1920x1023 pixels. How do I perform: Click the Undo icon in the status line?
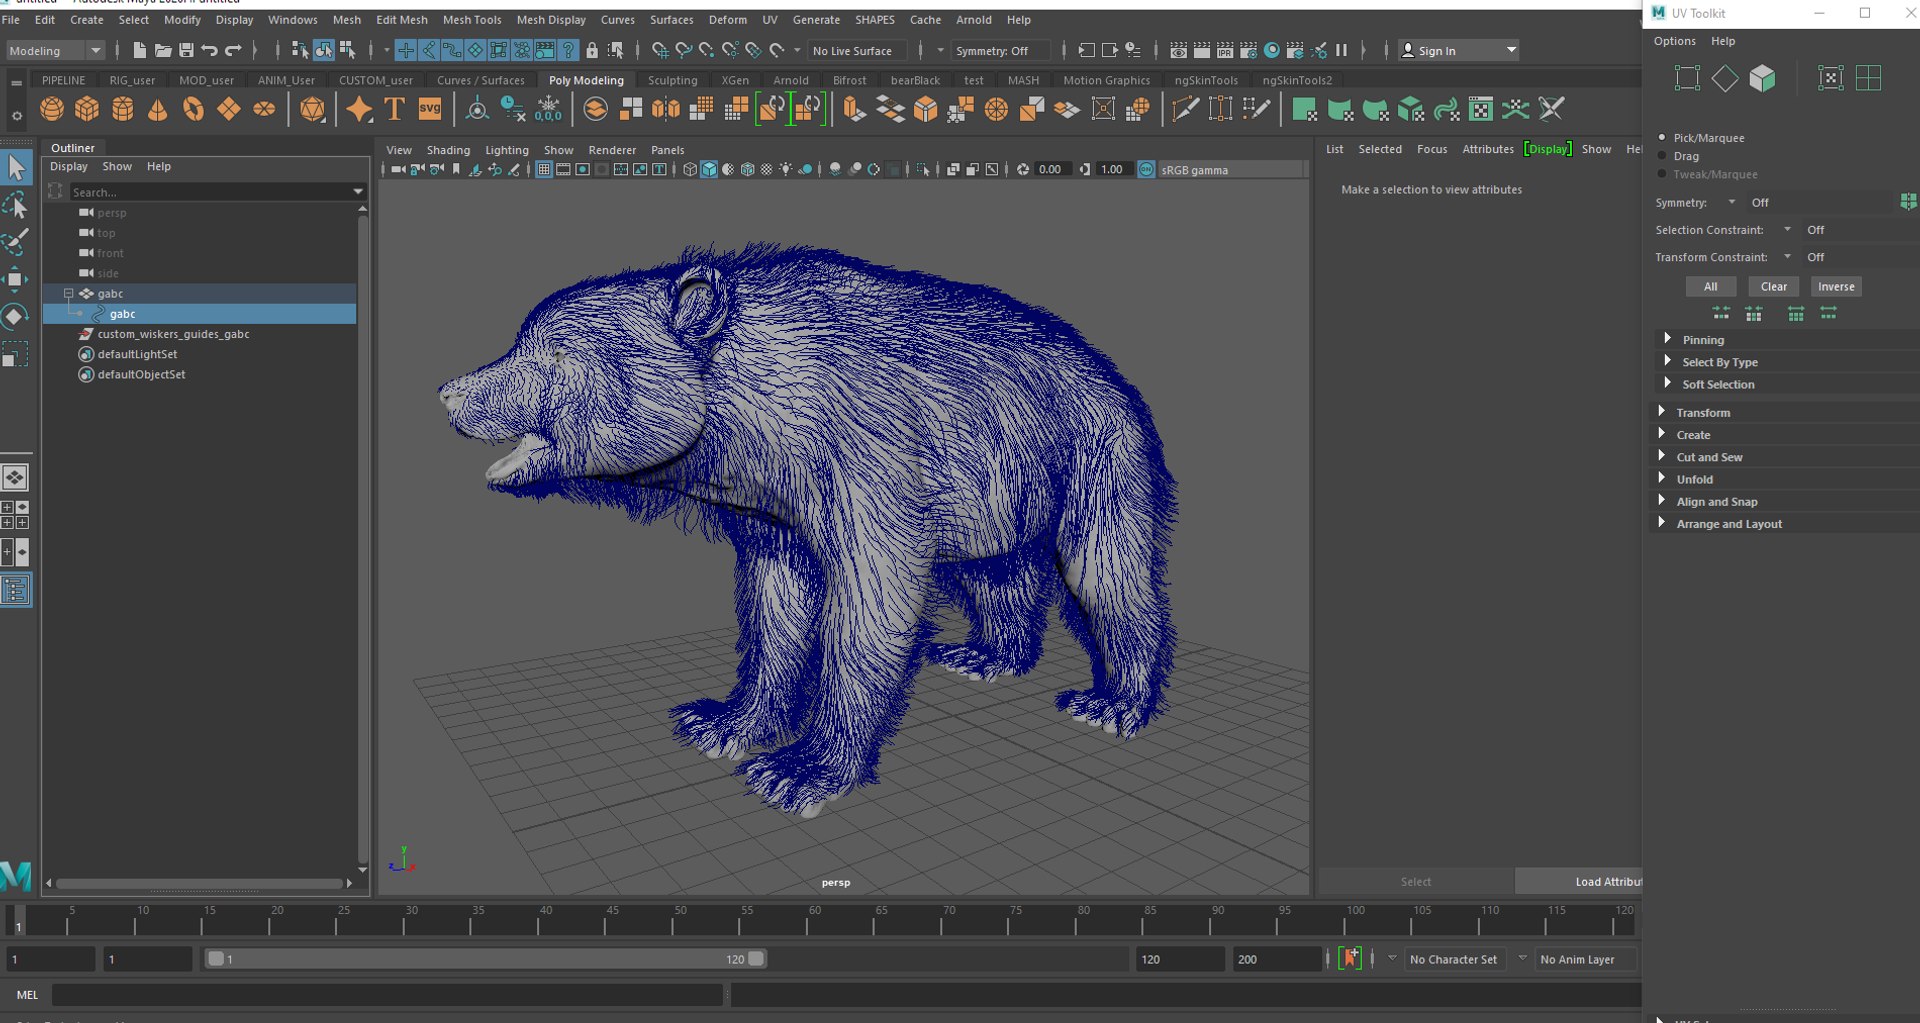(209, 50)
